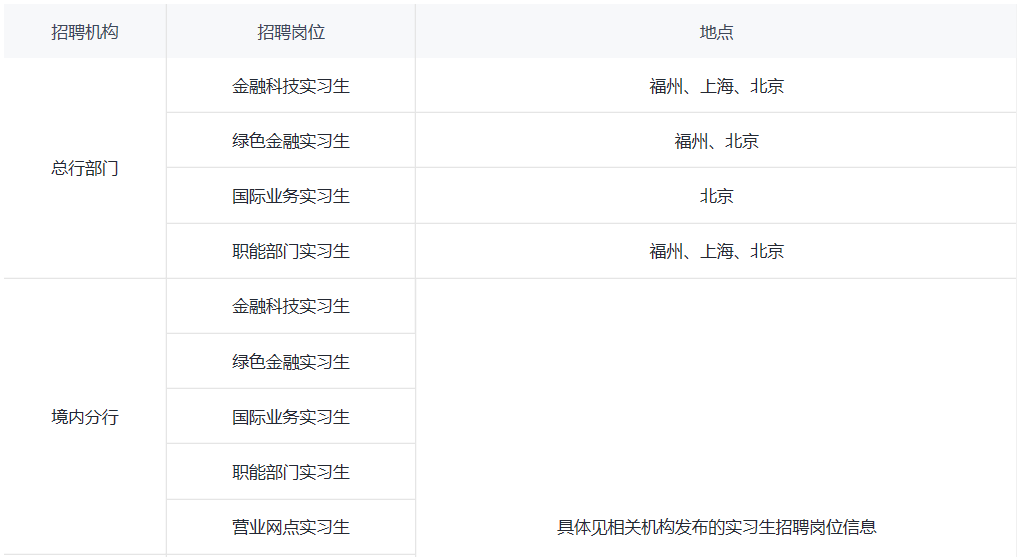The image size is (1017, 557).
Task: Click 绿色金融实习生 under 境内分行
Action: coord(291,362)
